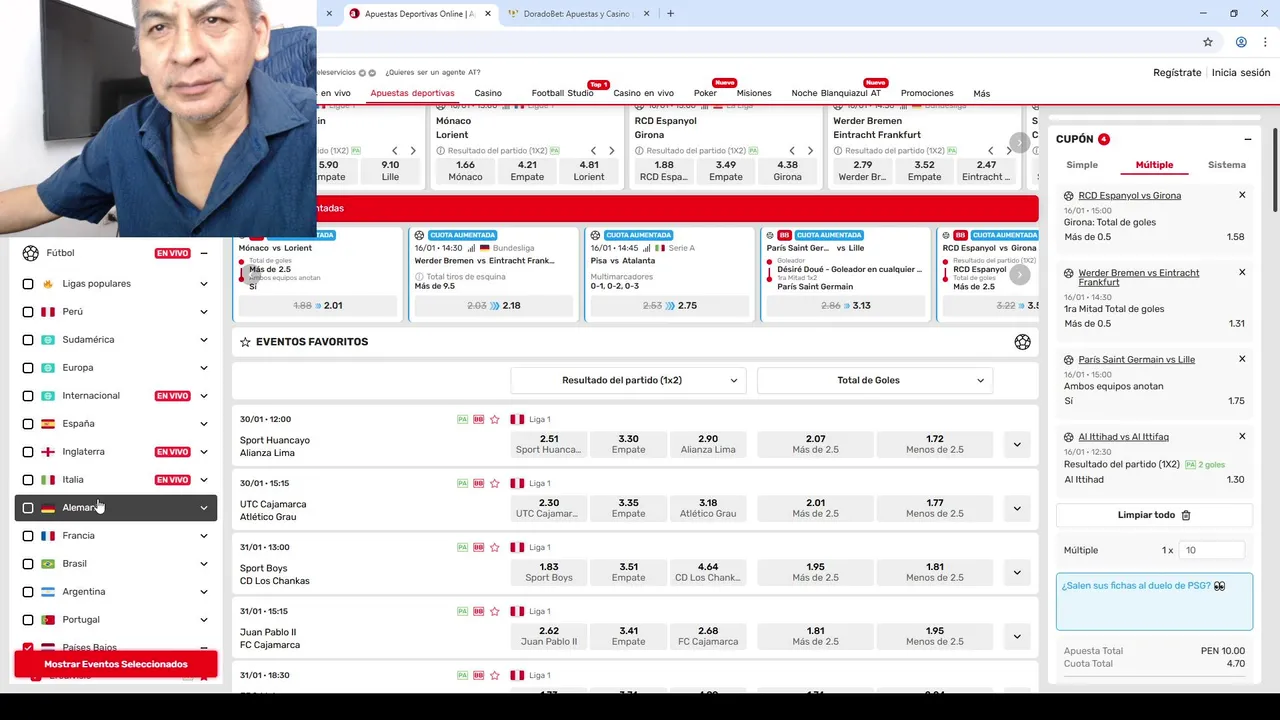
Task: Tick the Inglaterra checkbox
Action: pos(28,452)
